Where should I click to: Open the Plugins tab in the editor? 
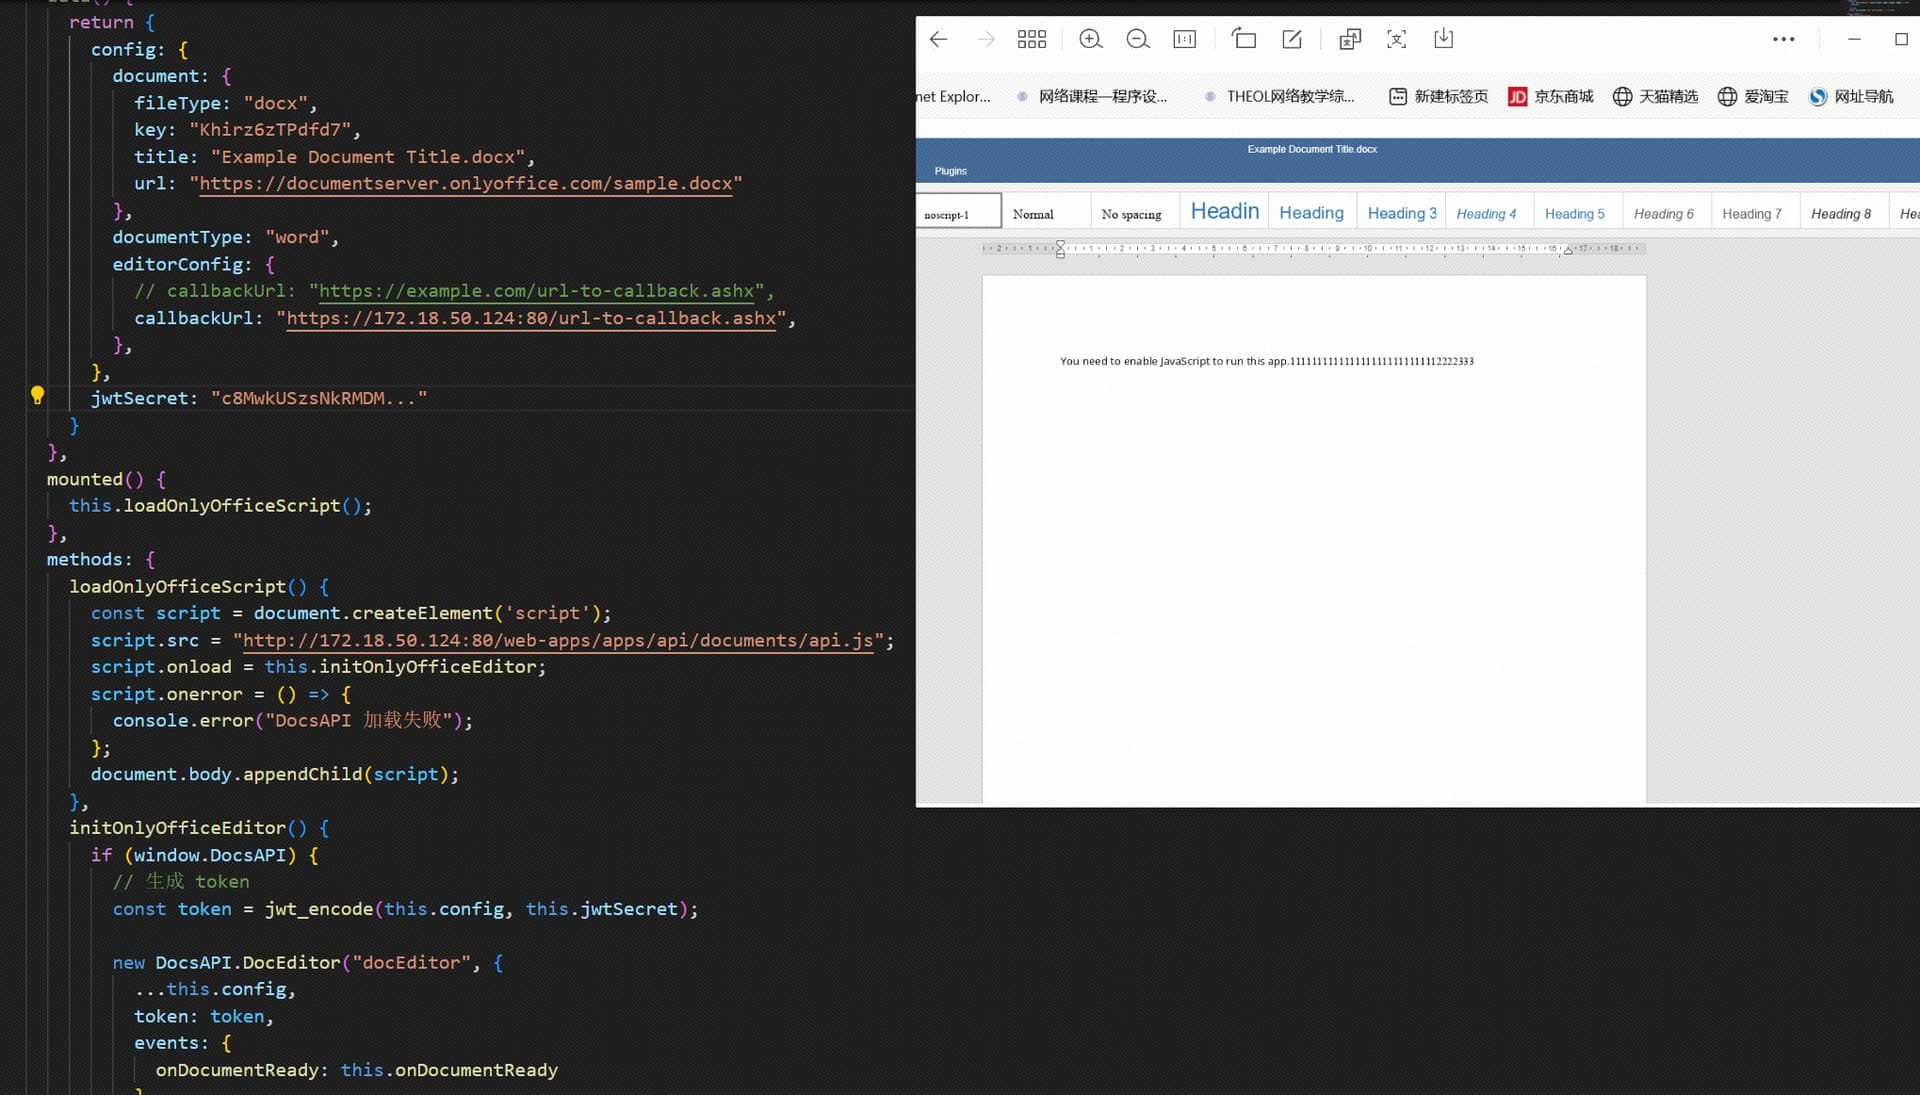(950, 171)
